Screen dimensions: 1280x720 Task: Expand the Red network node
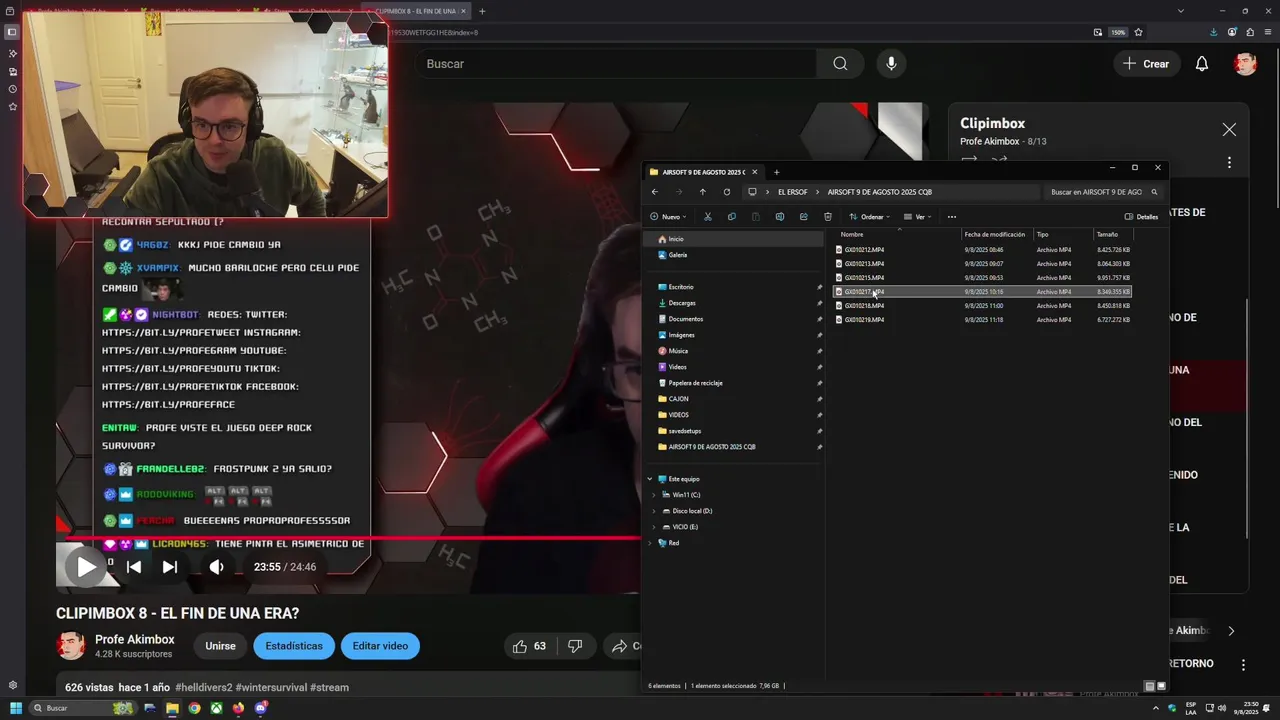[650, 543]
